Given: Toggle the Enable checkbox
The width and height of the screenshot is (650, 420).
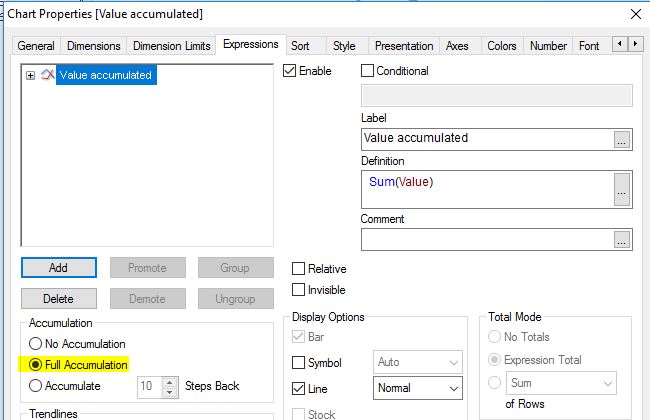Looking at the screenshot, I should tap(291, 71).
